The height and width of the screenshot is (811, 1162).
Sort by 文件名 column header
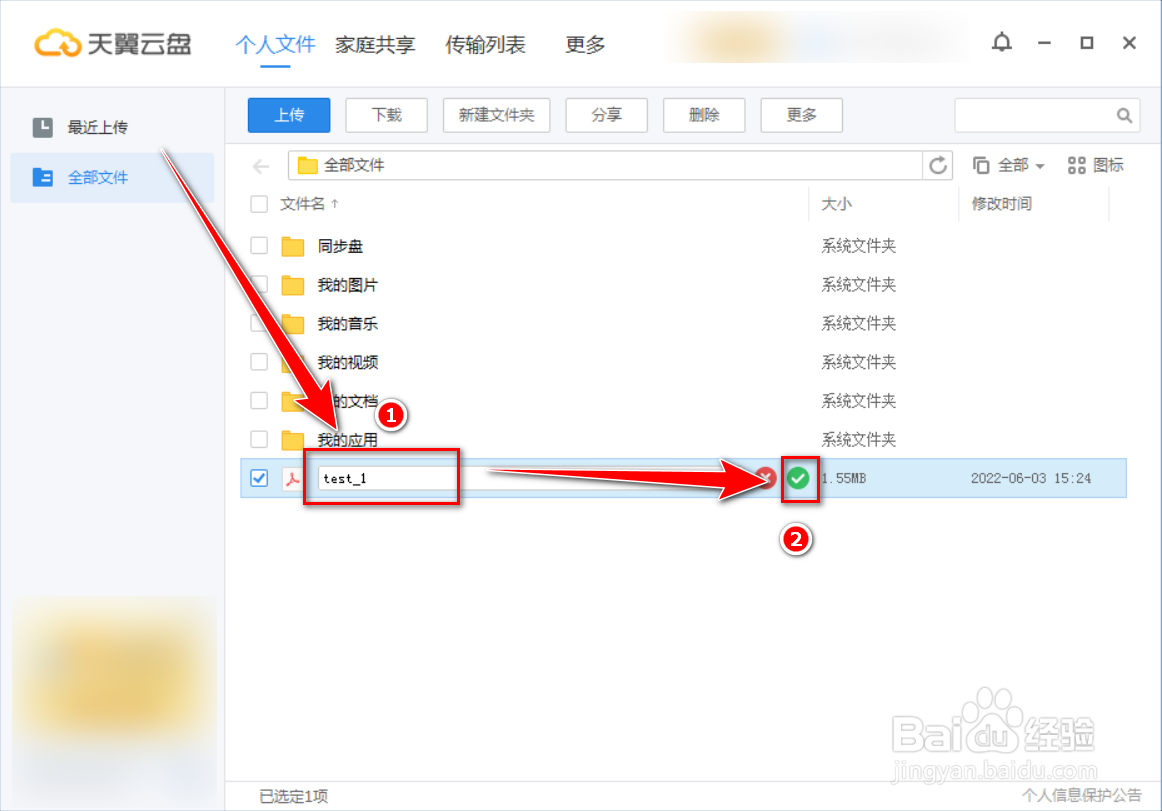point(309,204)
